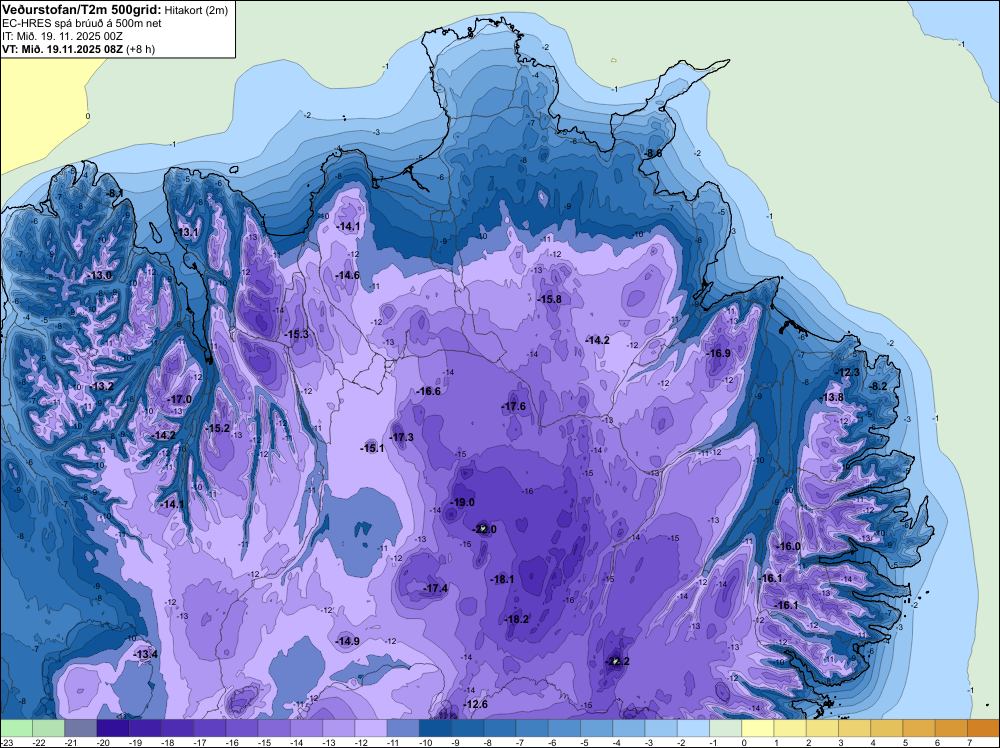1000x748 pixels.
Task: Click the -12.3 temperature value
Action: pos(848,372)
